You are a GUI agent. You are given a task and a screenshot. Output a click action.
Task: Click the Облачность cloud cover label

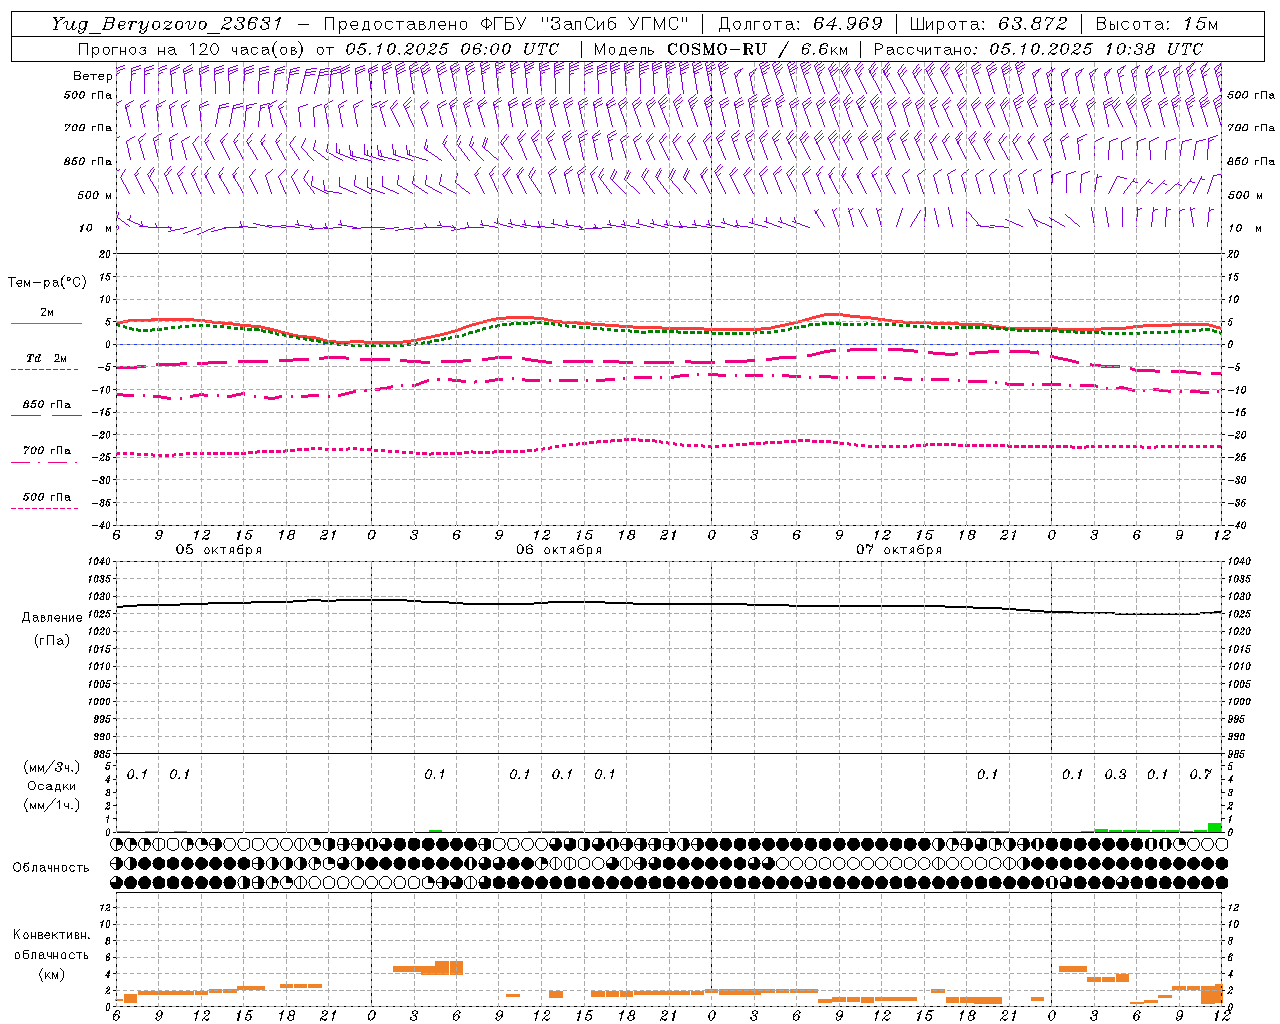pos(51,868)
